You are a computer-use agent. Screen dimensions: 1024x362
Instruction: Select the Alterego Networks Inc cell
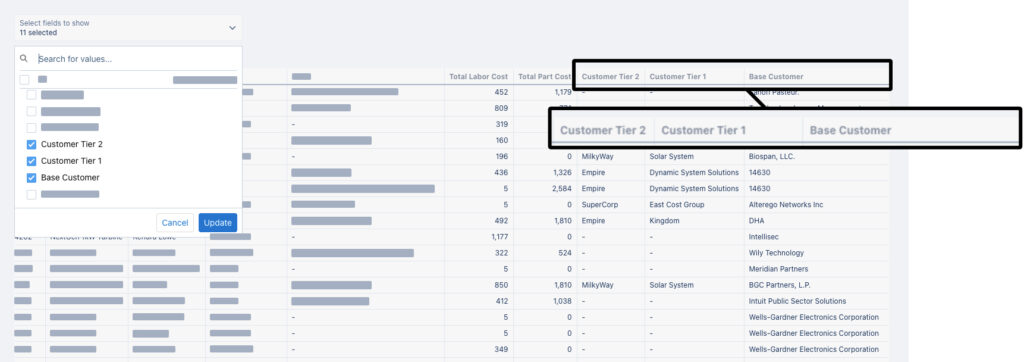786,205
